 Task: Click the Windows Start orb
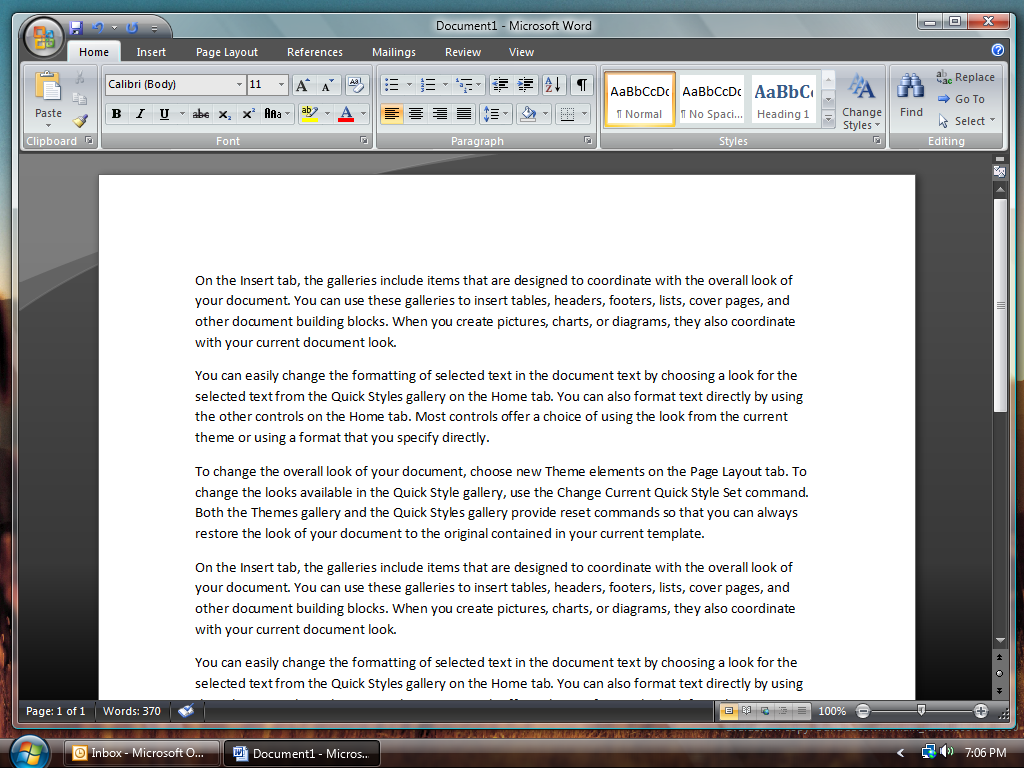(x=29, y=753)
